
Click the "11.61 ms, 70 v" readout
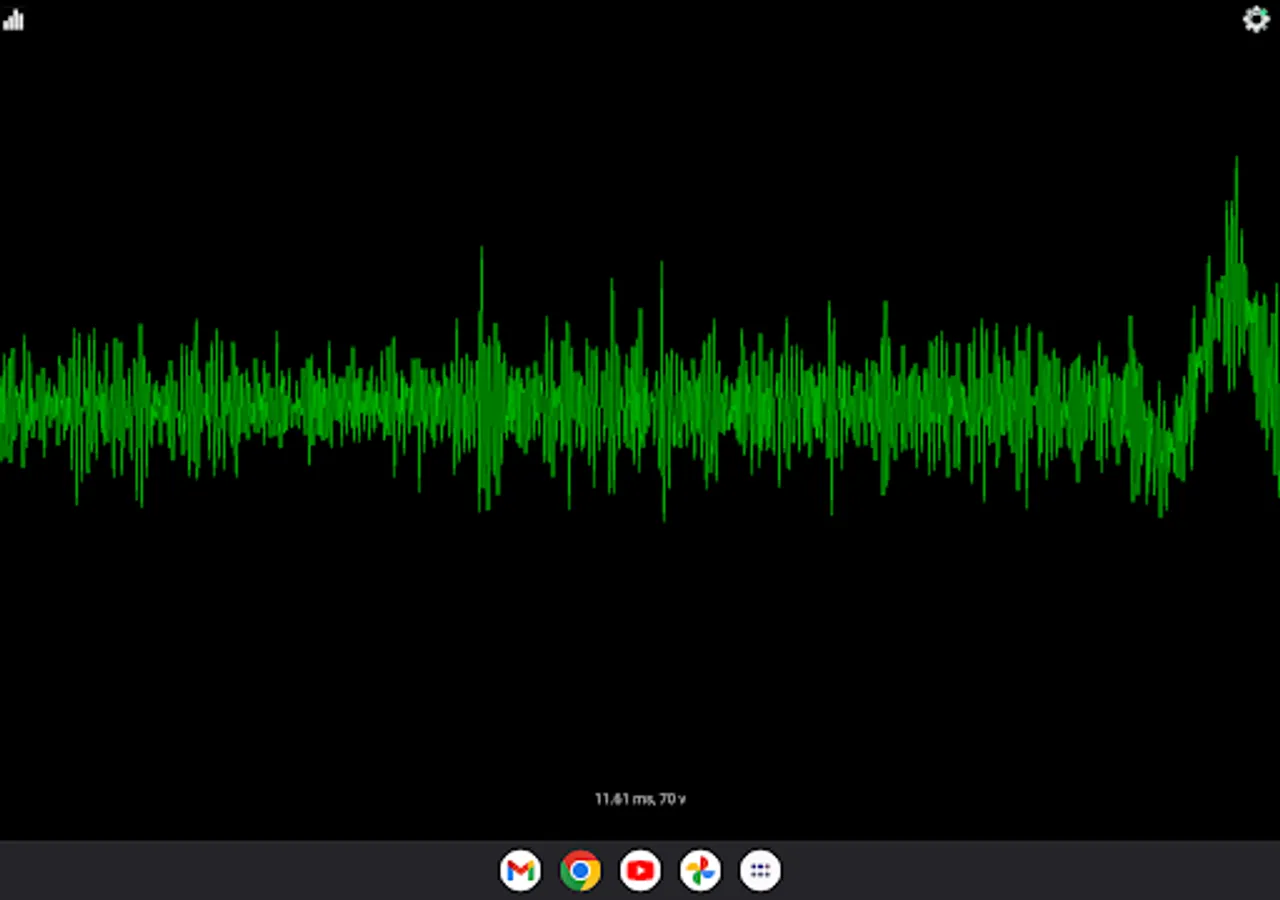click(640, 799)
